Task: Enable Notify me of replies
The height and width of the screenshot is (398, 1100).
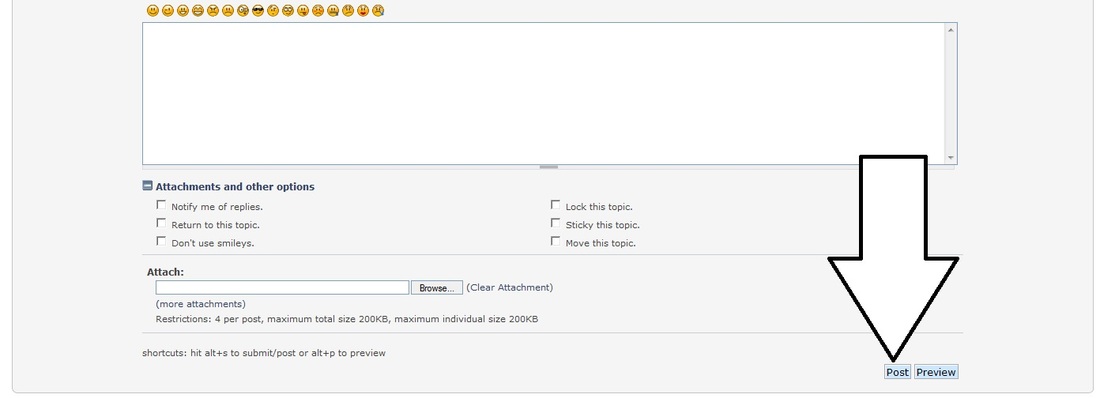Action: (x=161, y=205)
